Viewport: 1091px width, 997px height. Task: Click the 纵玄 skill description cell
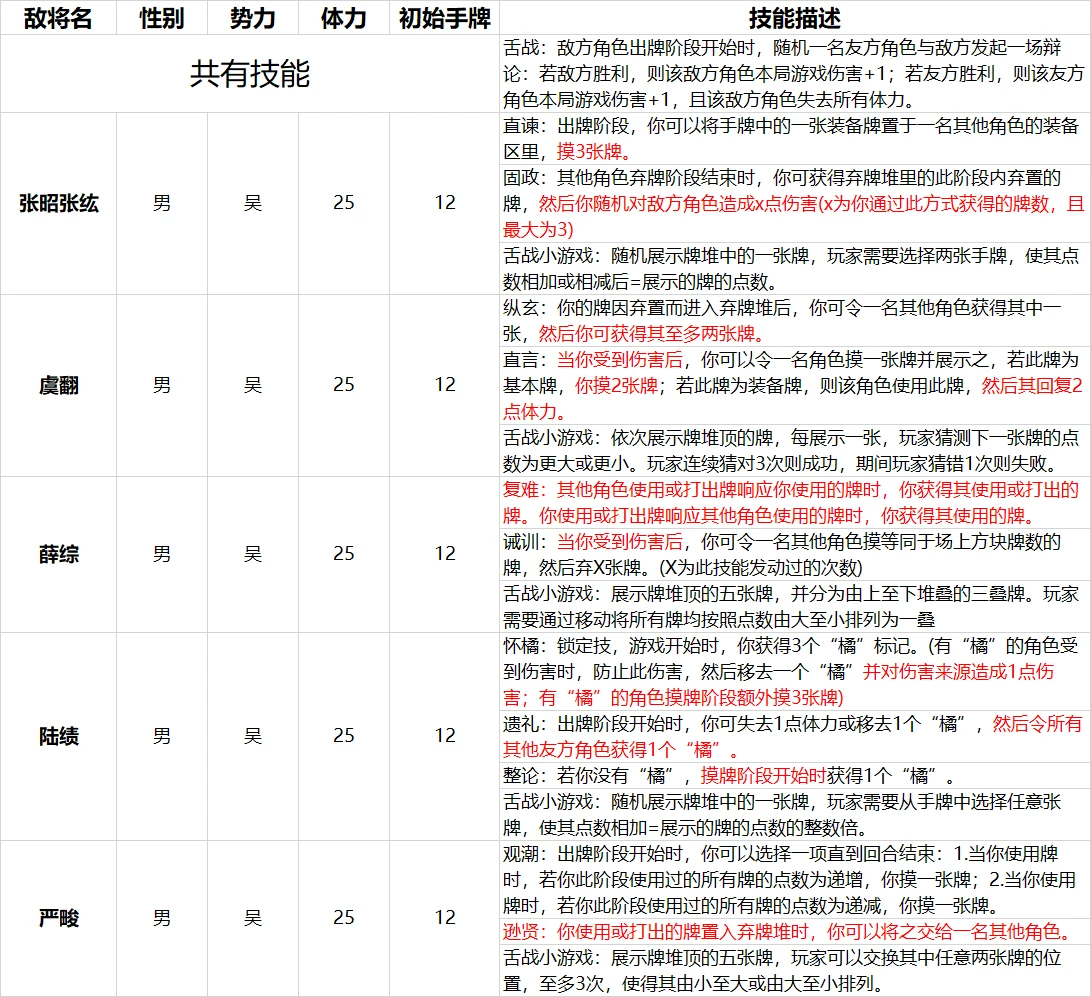pos(794,320)
